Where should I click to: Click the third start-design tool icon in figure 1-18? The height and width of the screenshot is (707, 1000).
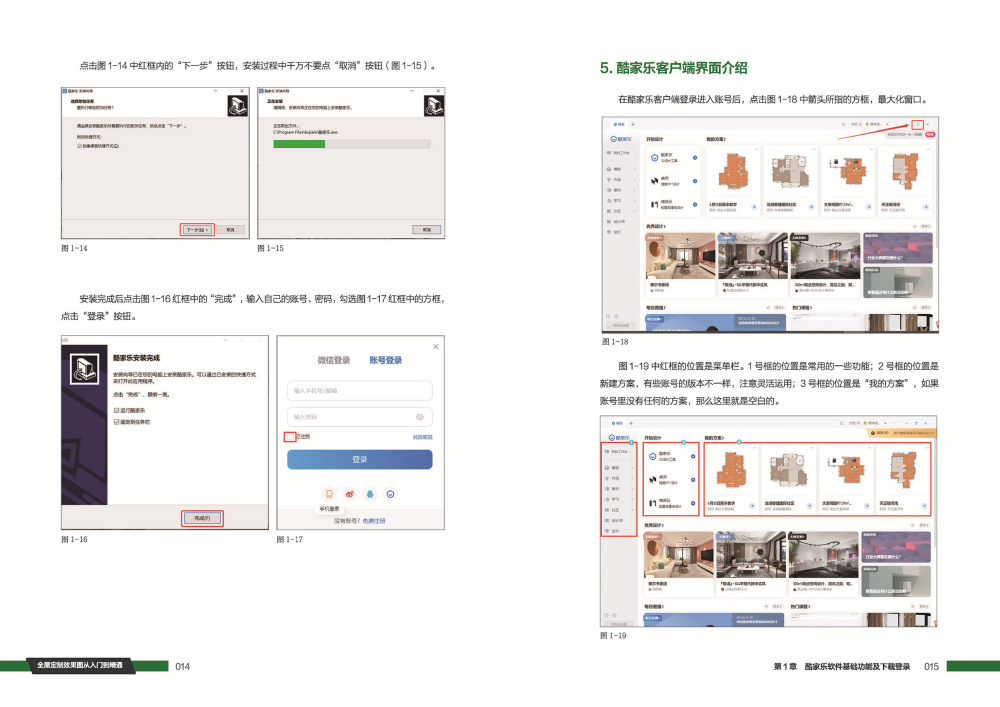click(654, 205)
